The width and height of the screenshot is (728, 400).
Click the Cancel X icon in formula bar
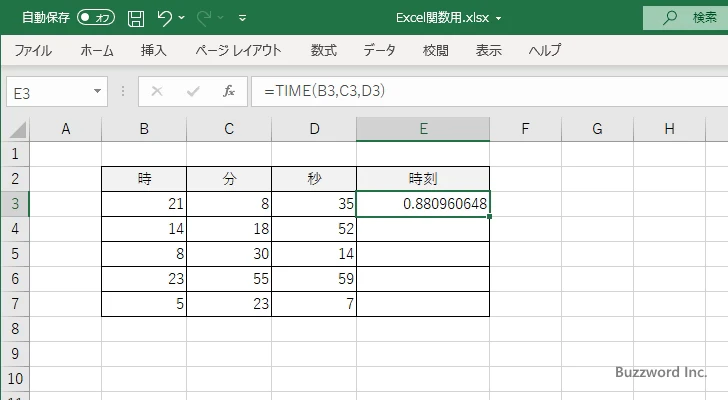click(156, 92)
